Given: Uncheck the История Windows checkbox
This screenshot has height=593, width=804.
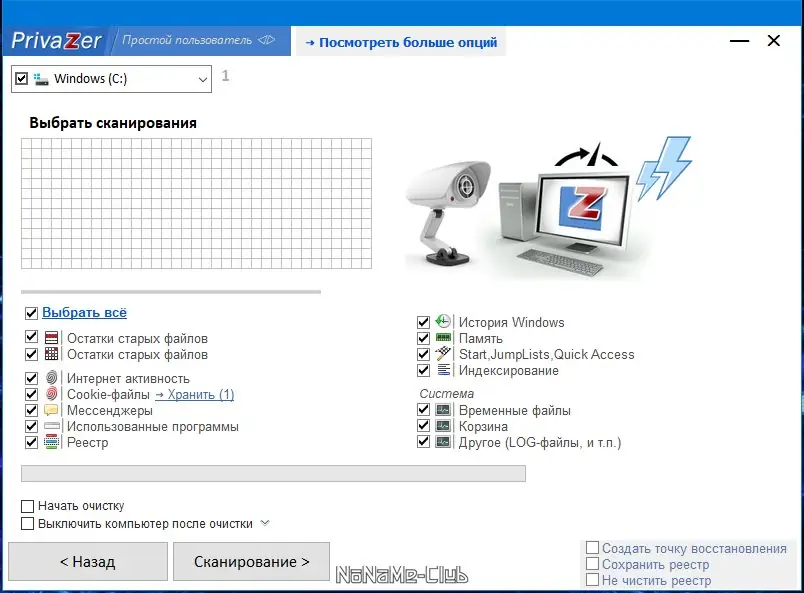Looking at the screenshot, I should [423, 322].
